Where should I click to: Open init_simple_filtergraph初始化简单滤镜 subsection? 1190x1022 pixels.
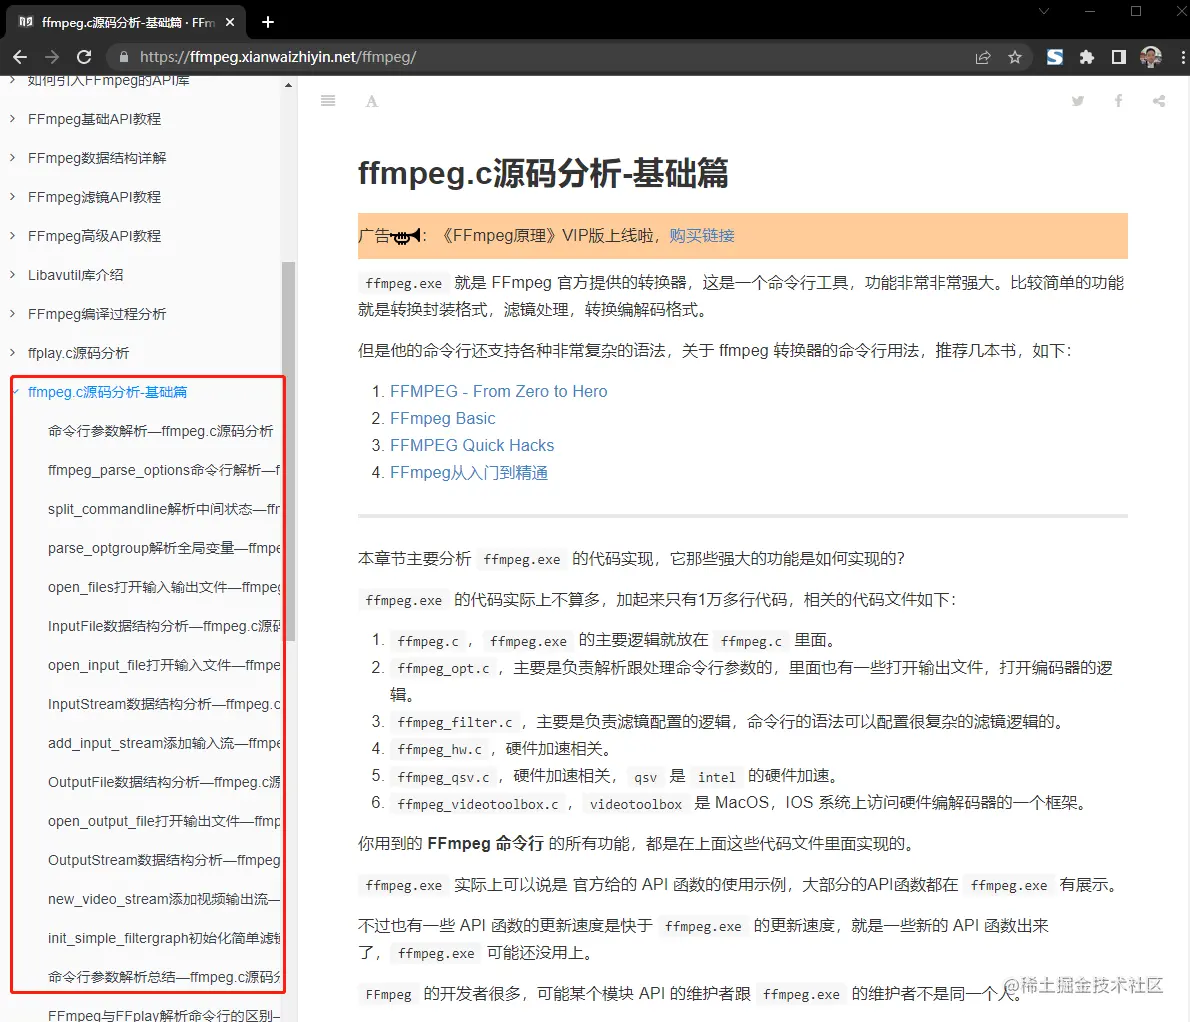[x=163, y=939]
